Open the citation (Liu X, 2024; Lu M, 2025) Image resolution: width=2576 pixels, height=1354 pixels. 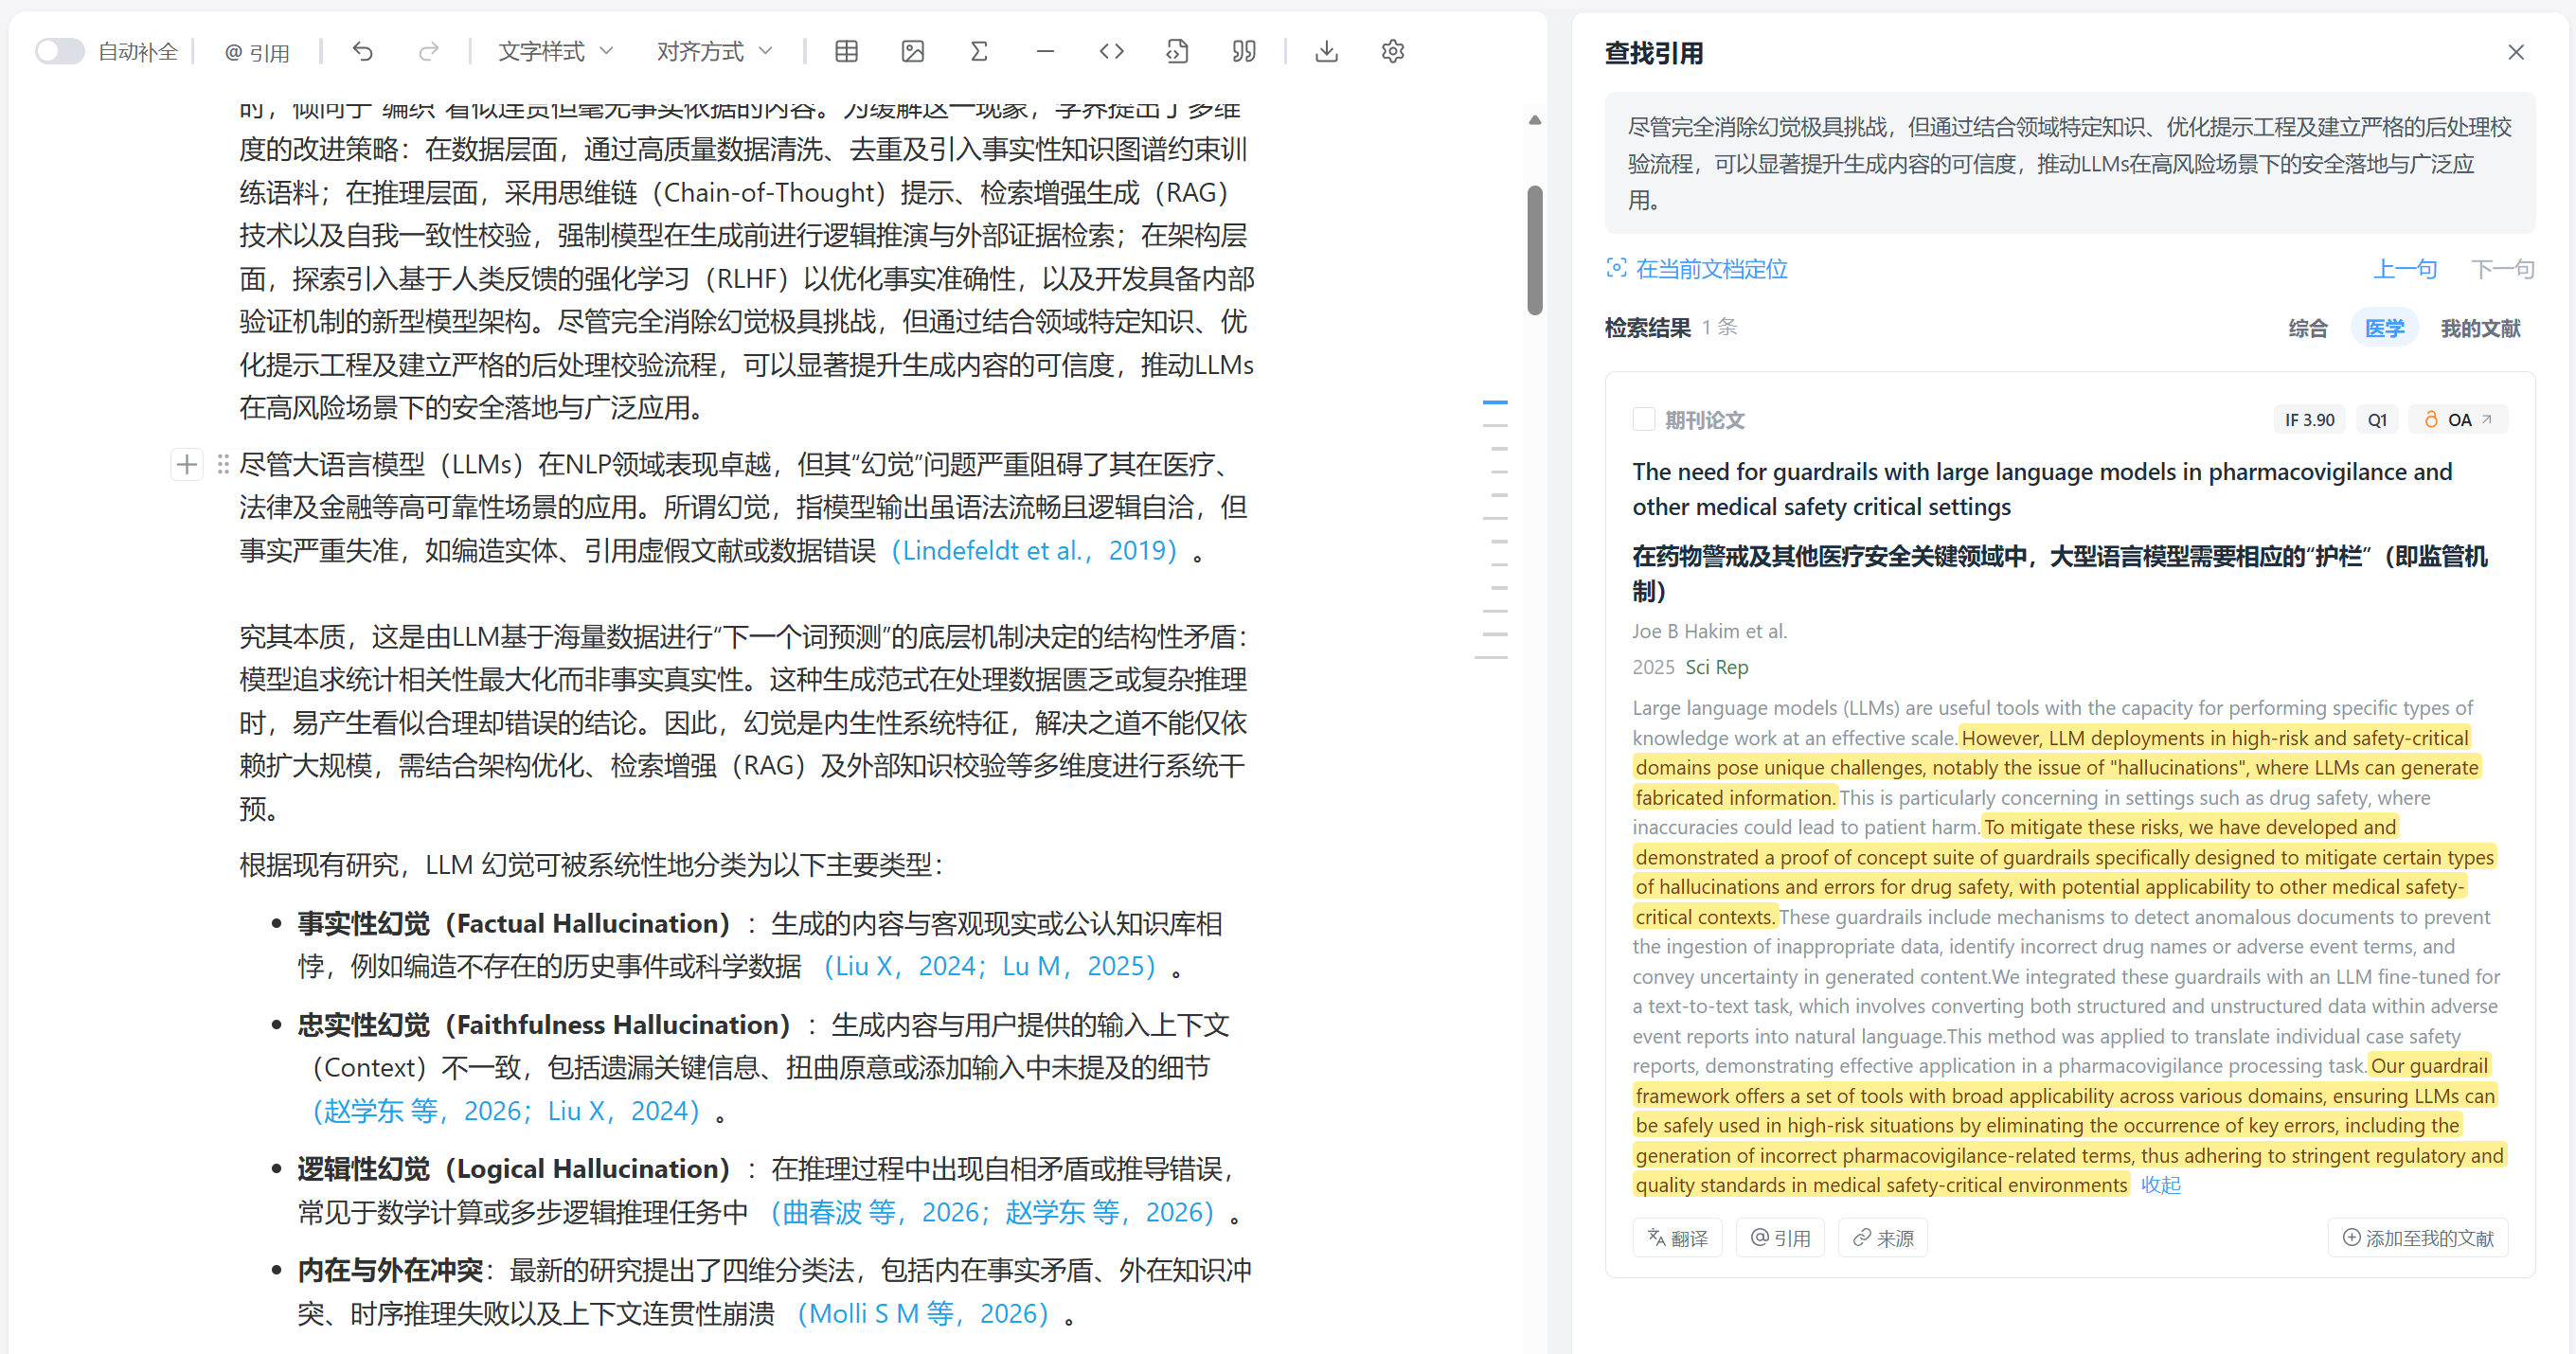click(x=989, y=966)
